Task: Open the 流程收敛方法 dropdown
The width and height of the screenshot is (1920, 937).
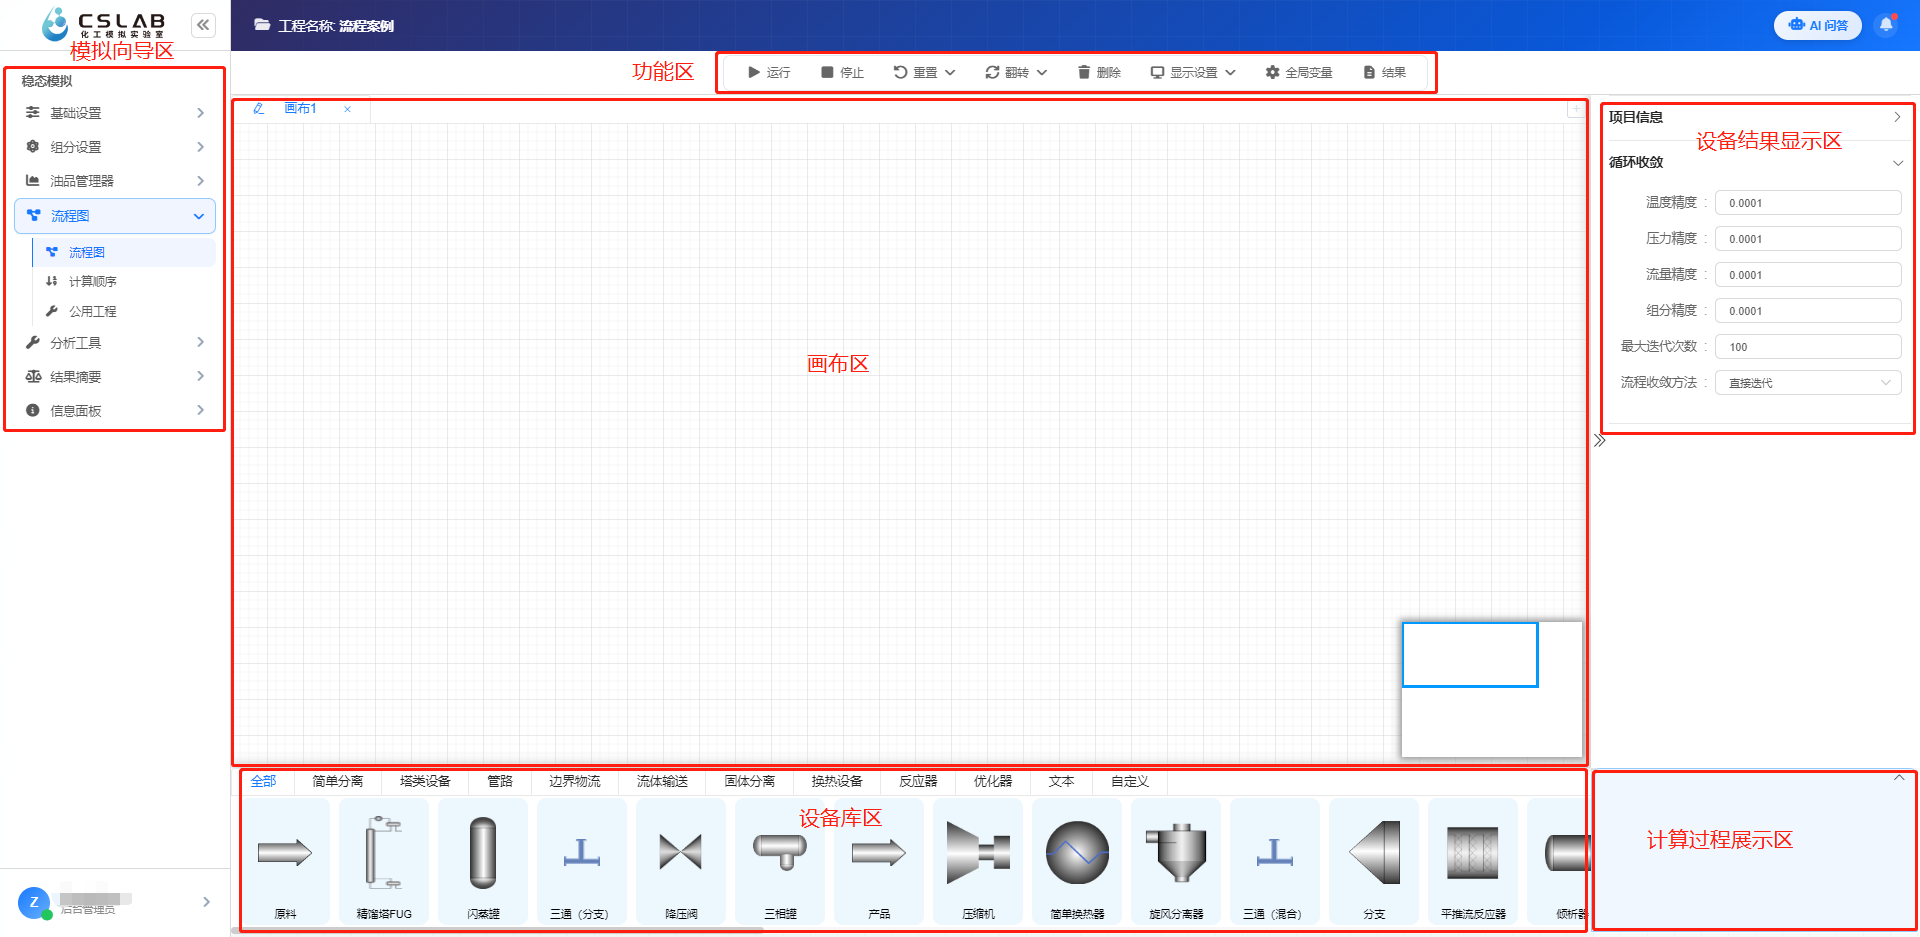Action: (x=1808, y=383)
